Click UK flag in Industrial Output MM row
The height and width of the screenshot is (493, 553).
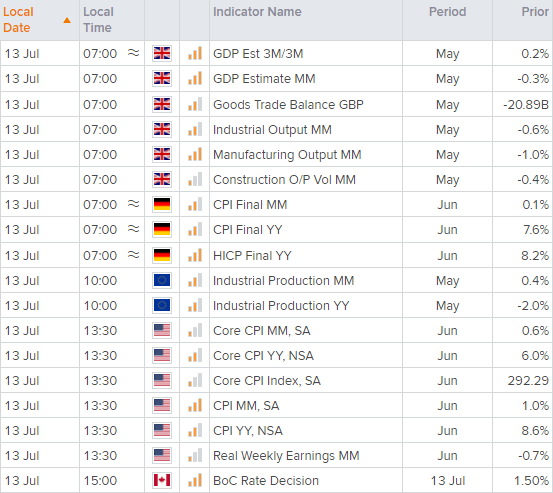162,130
